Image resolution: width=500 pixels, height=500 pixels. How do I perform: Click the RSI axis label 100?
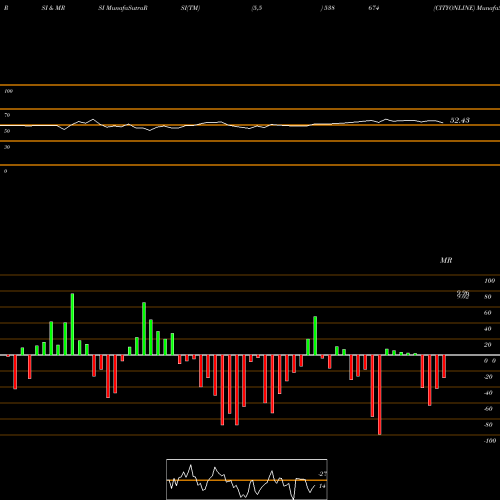8,91
